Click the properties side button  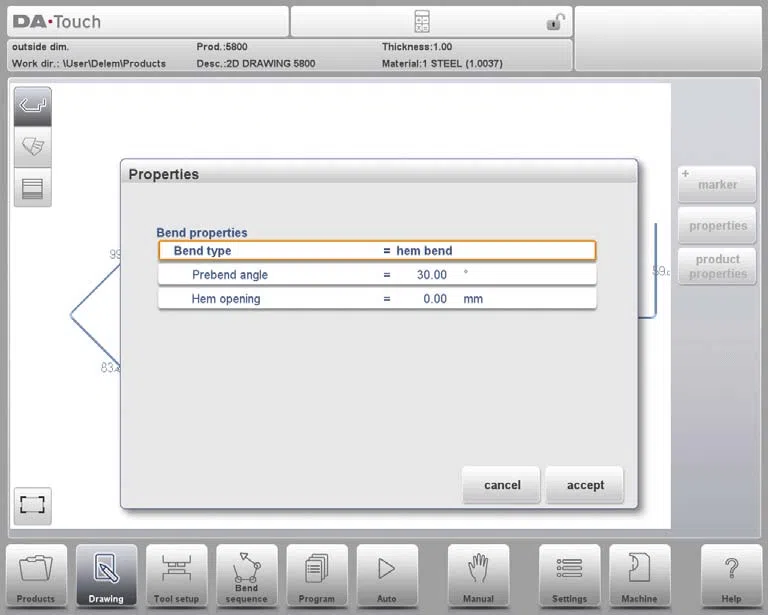point(717,226)
